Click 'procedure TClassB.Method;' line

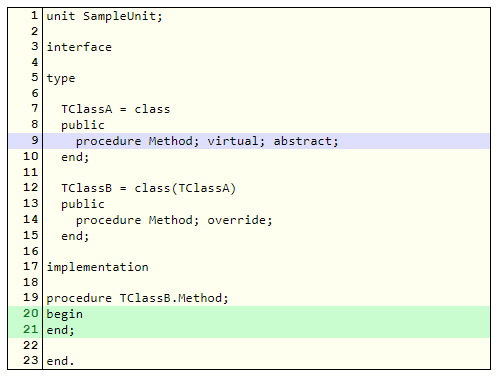(137, 298)
